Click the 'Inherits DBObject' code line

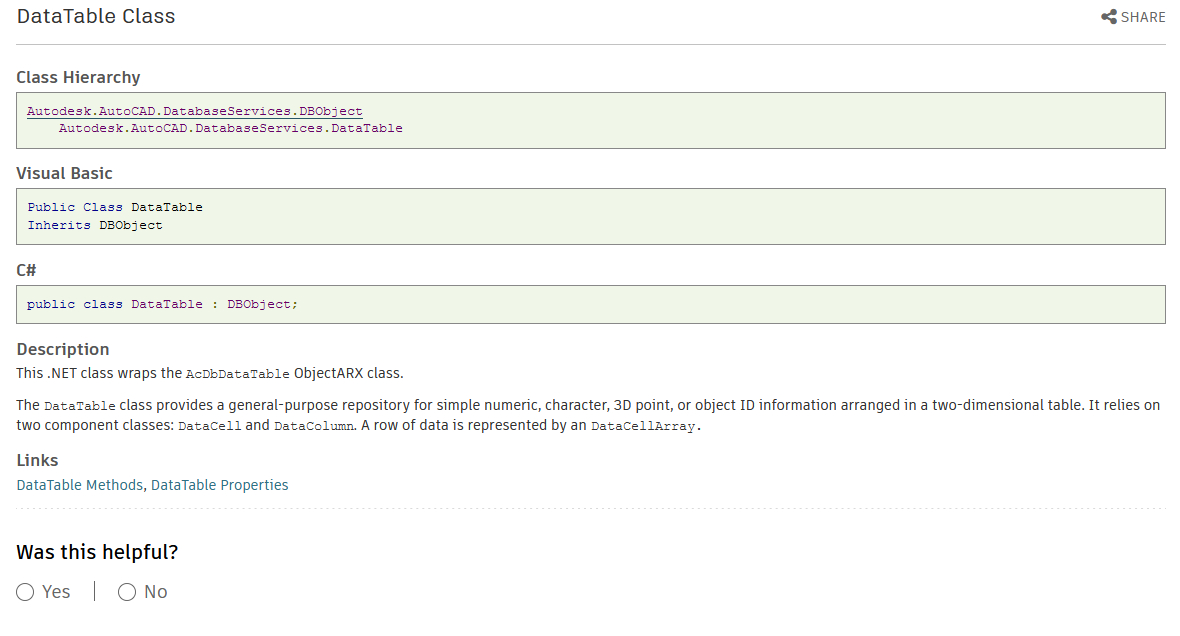pyautogui.click(x=95, y=225)
